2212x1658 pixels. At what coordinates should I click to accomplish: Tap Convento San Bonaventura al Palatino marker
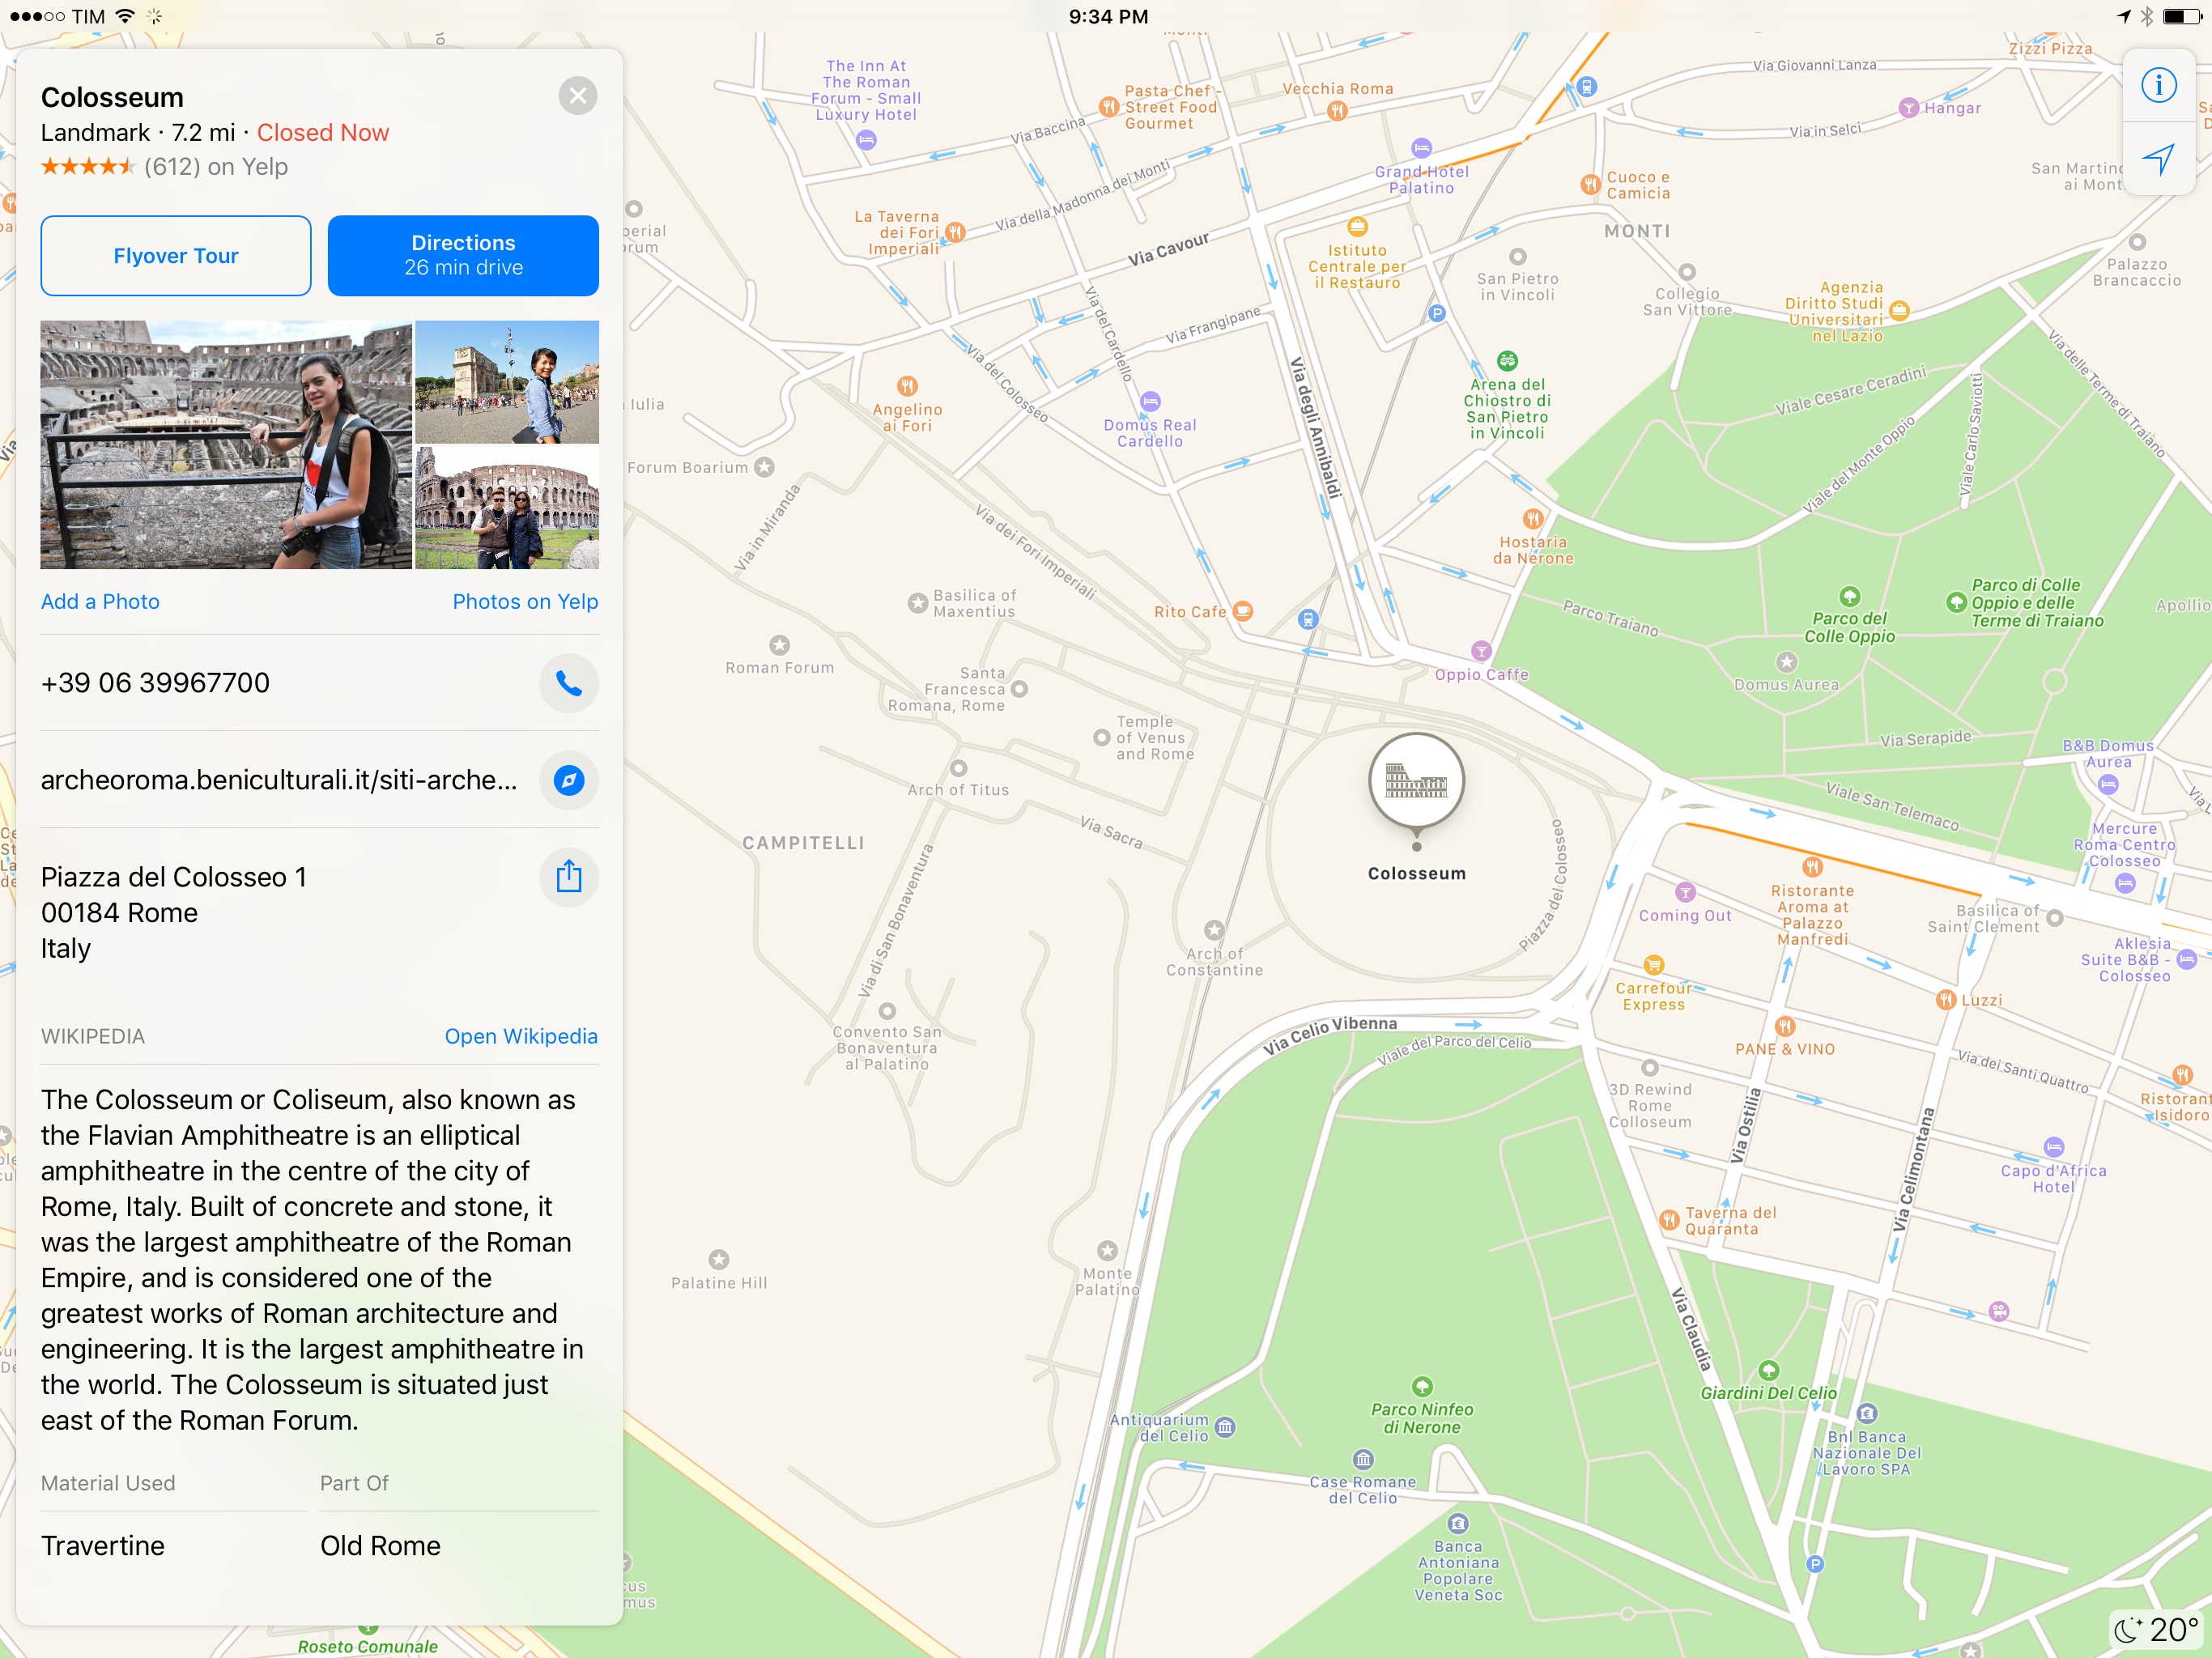(x=887, y=1010)
